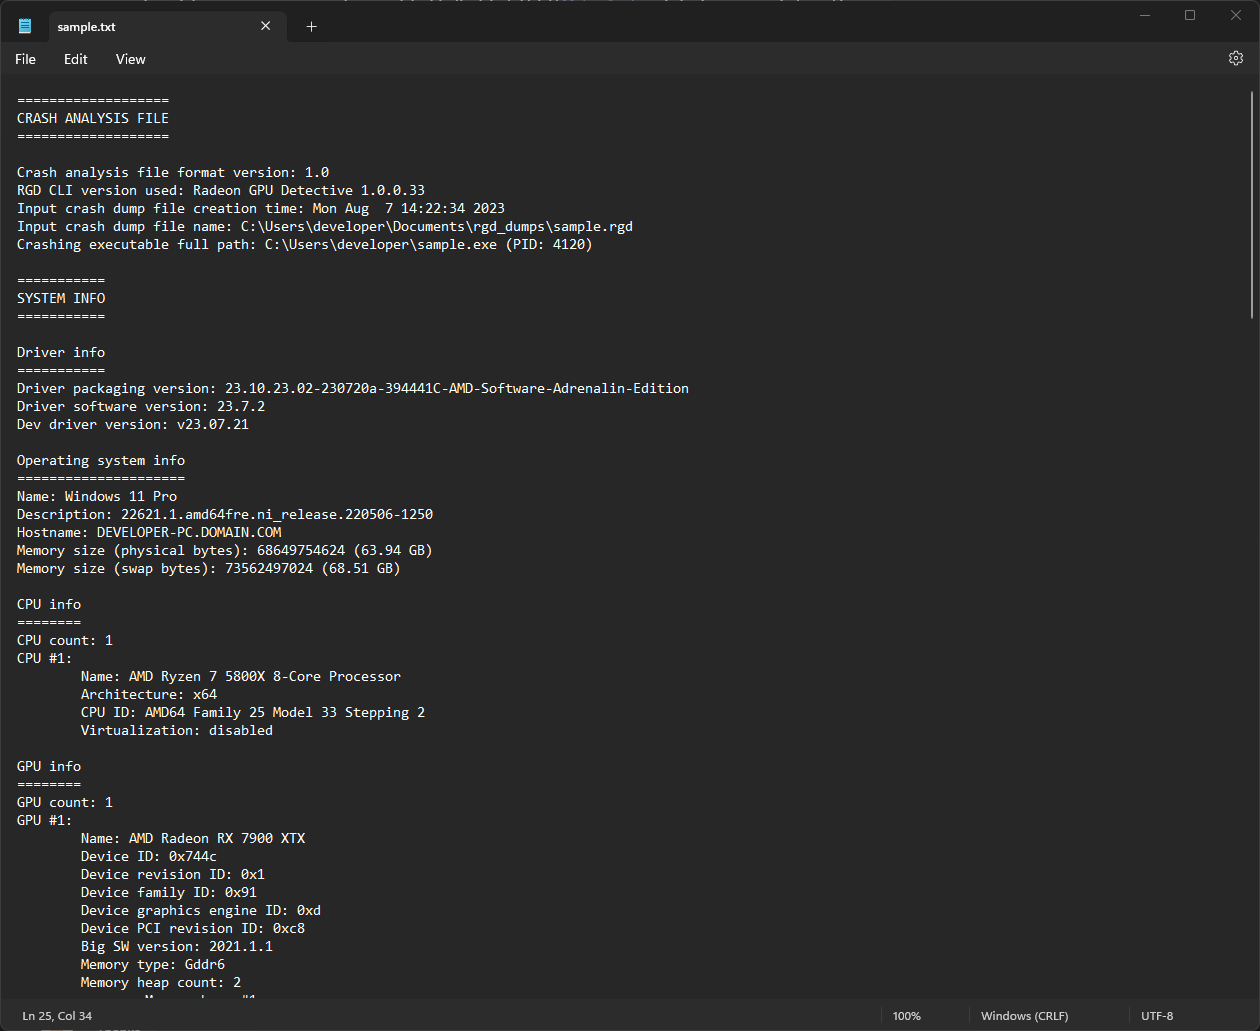
Task: Click the Windows (CRLF) line ending indicator
Action: coord(1024,1016)
